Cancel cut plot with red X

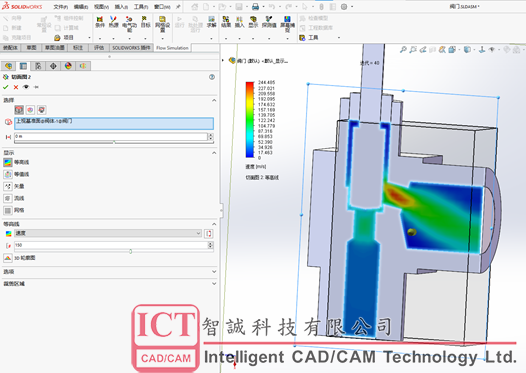16,87
